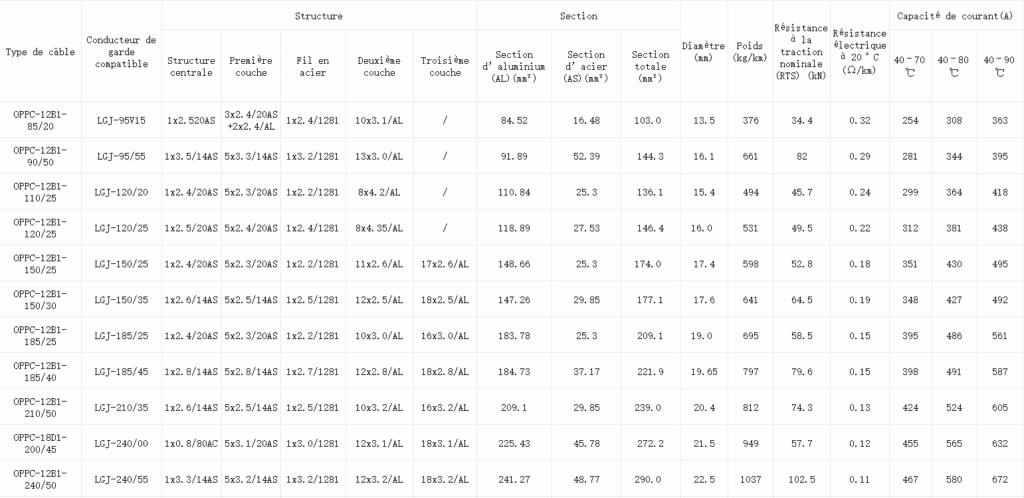Click the 40-90 °C column header
The image size is (1024, 498).
pos(999,66)
